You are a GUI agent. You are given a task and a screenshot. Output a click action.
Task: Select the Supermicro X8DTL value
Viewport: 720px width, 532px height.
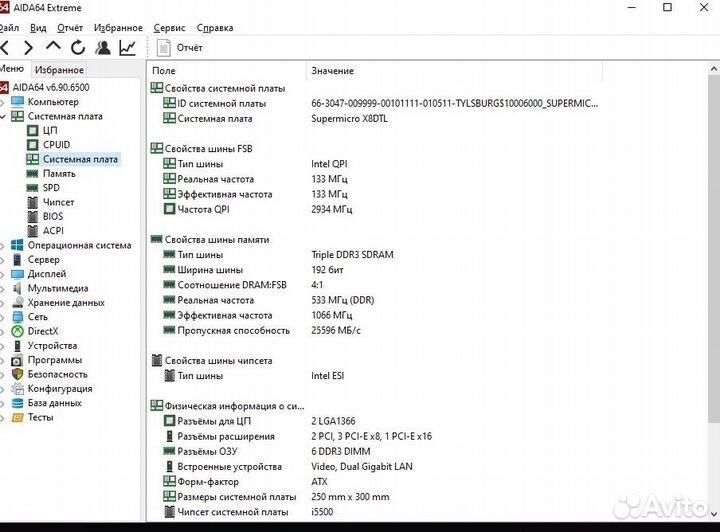tap(349, 119)
